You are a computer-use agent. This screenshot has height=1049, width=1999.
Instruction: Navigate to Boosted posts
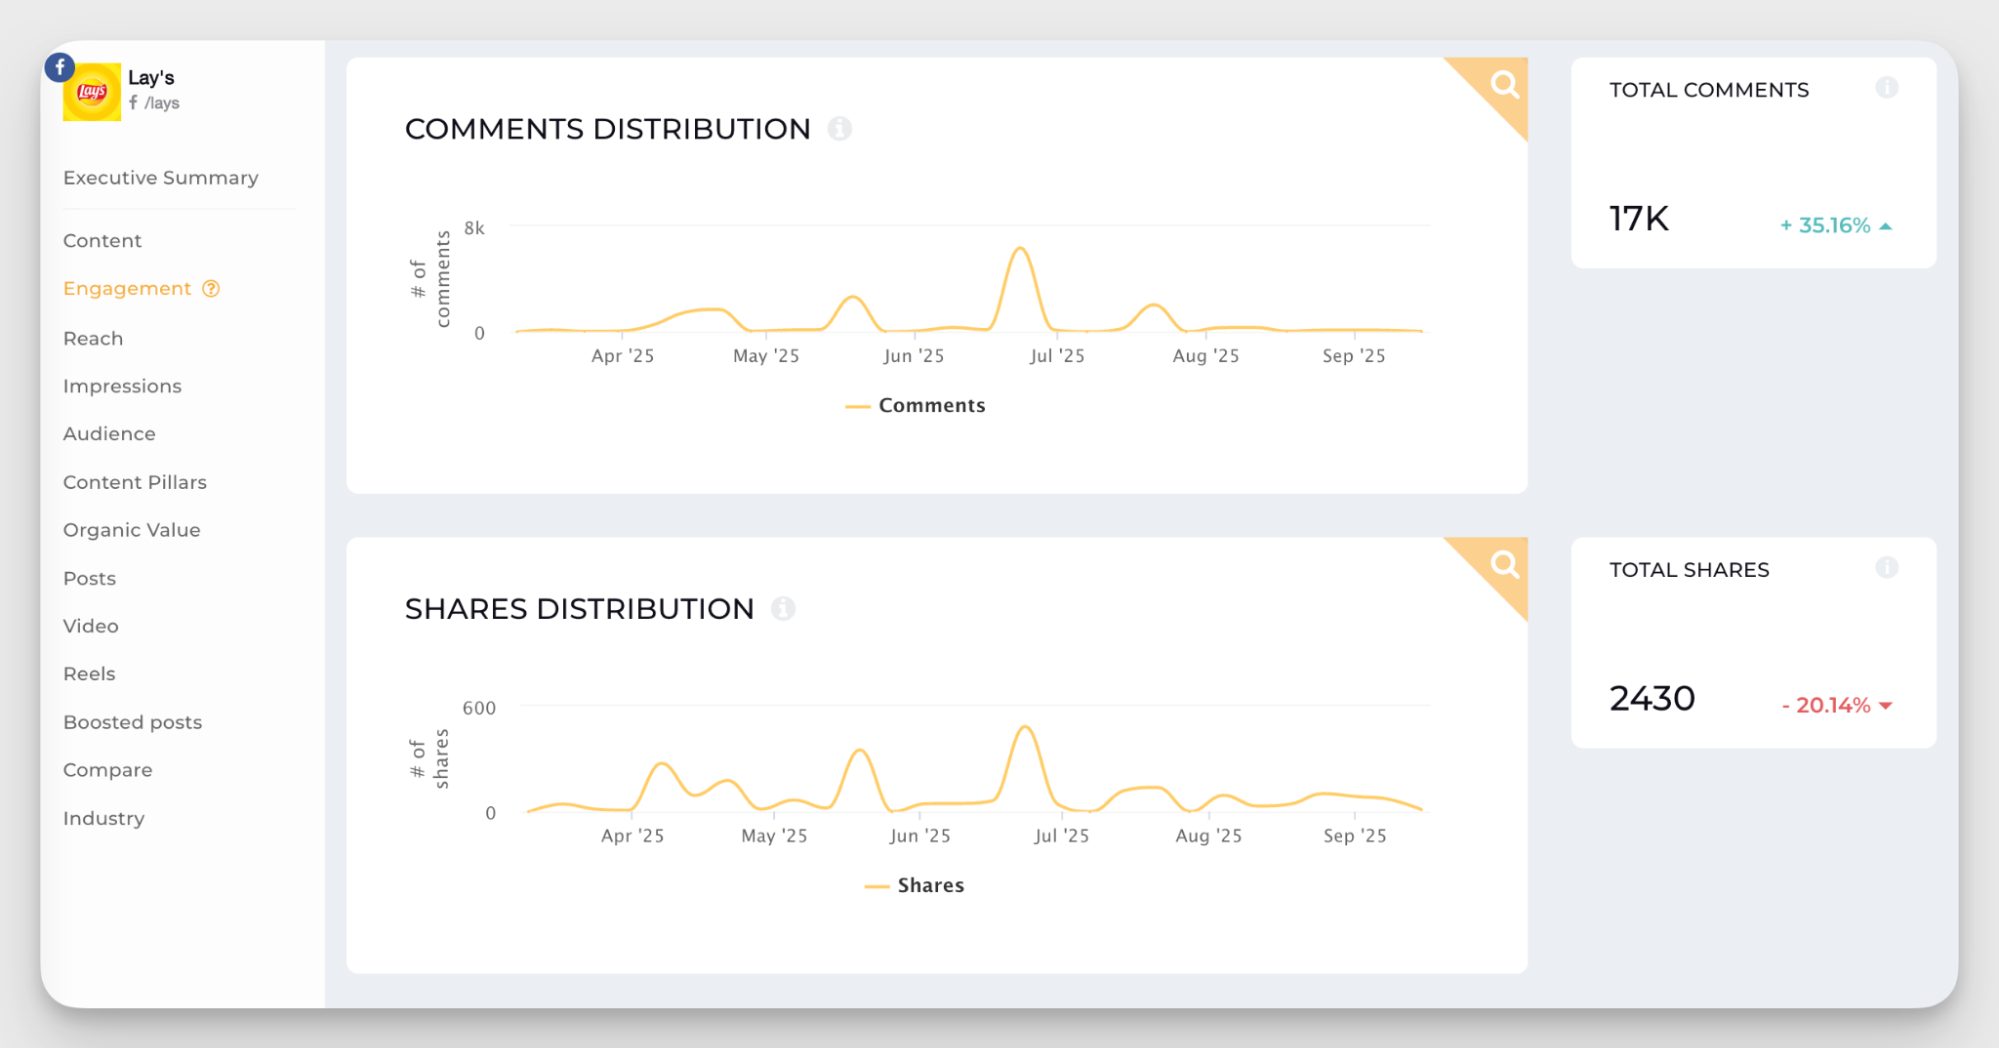132,721
